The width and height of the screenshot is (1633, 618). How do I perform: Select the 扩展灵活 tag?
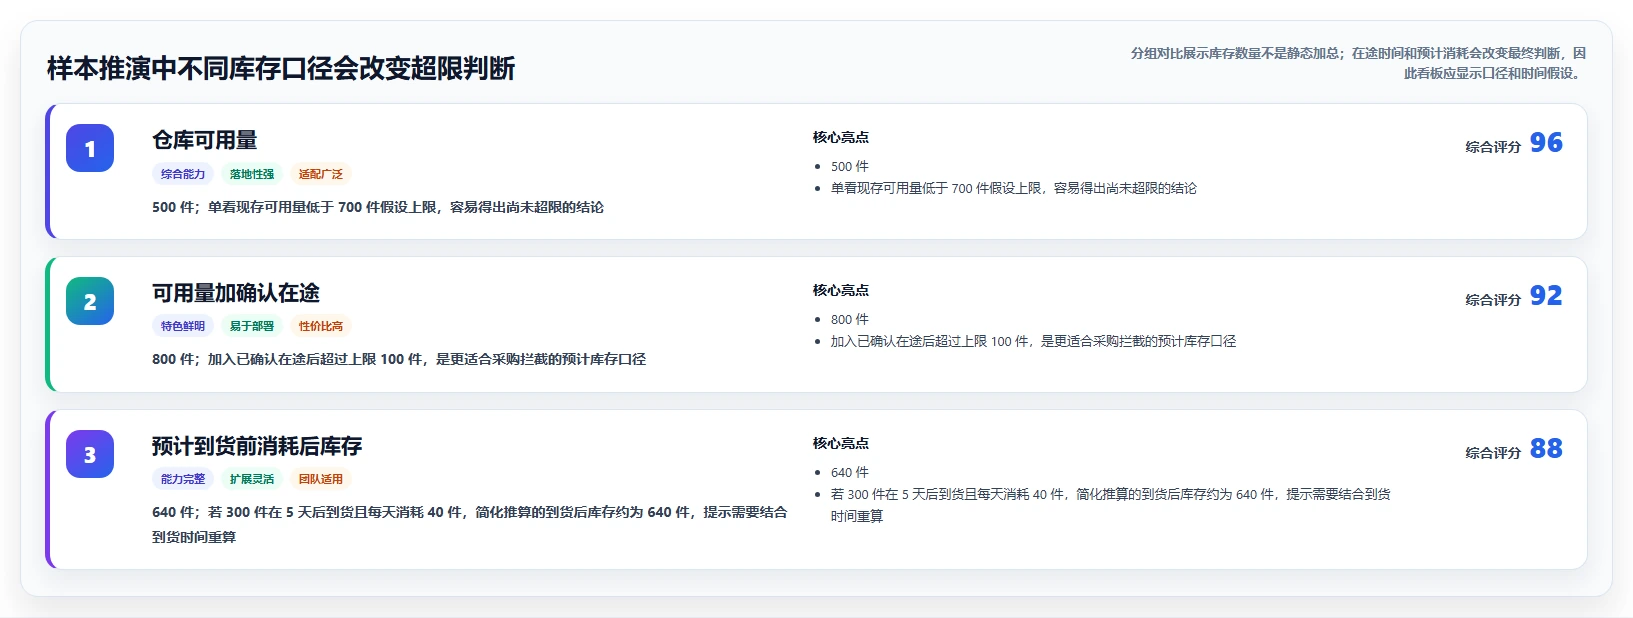pyautogui.click(x=252, y=479)
